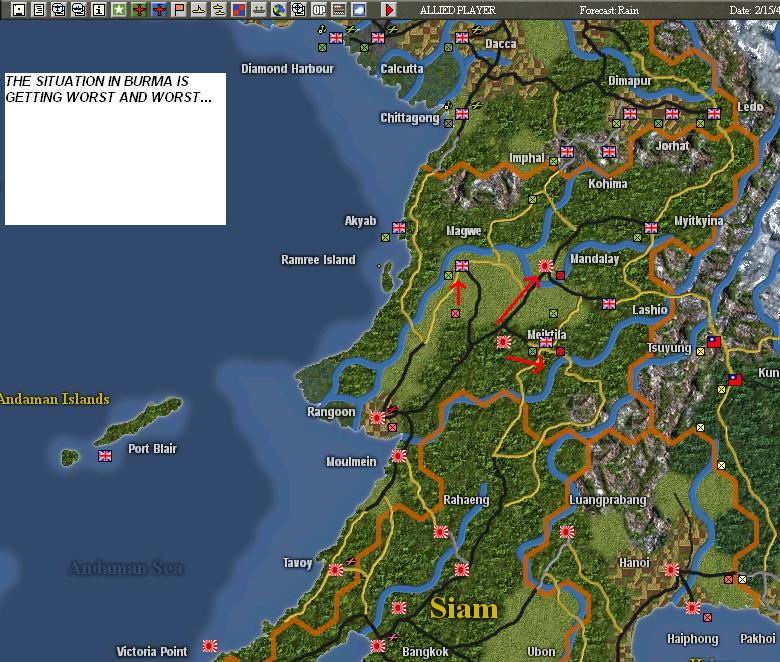Select the British base flag at Akyab
Screen dimensions: 780x662
399,228
